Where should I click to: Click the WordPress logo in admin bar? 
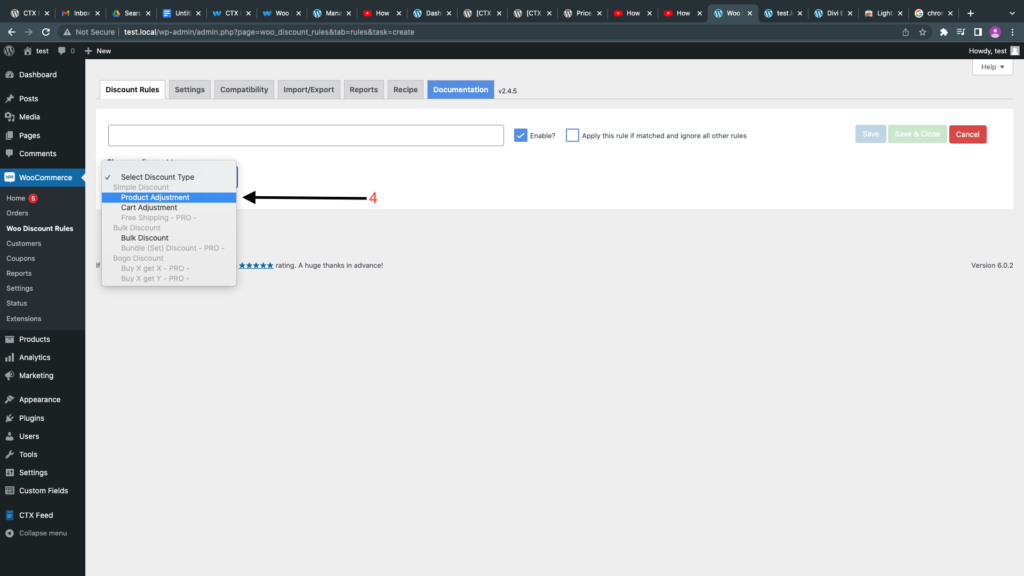click(x=9, y=50)
